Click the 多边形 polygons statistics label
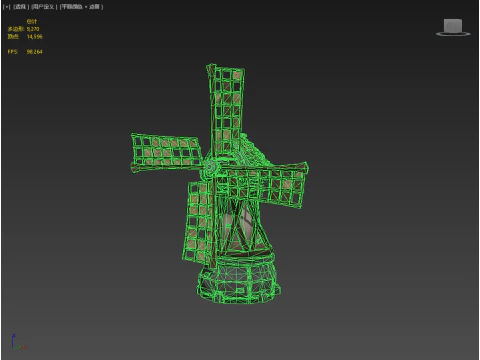 click(x=16, y=29)
